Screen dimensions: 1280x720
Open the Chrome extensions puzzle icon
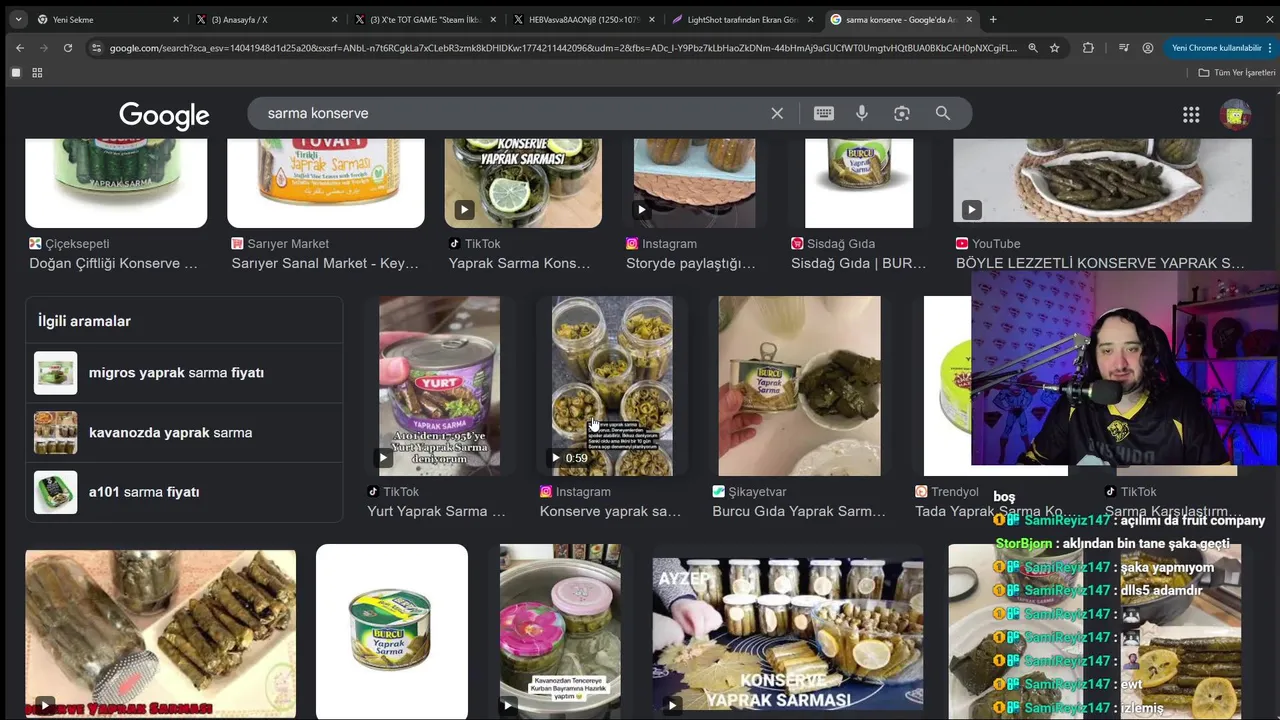pyautogui.click(x=1088, y=47)
